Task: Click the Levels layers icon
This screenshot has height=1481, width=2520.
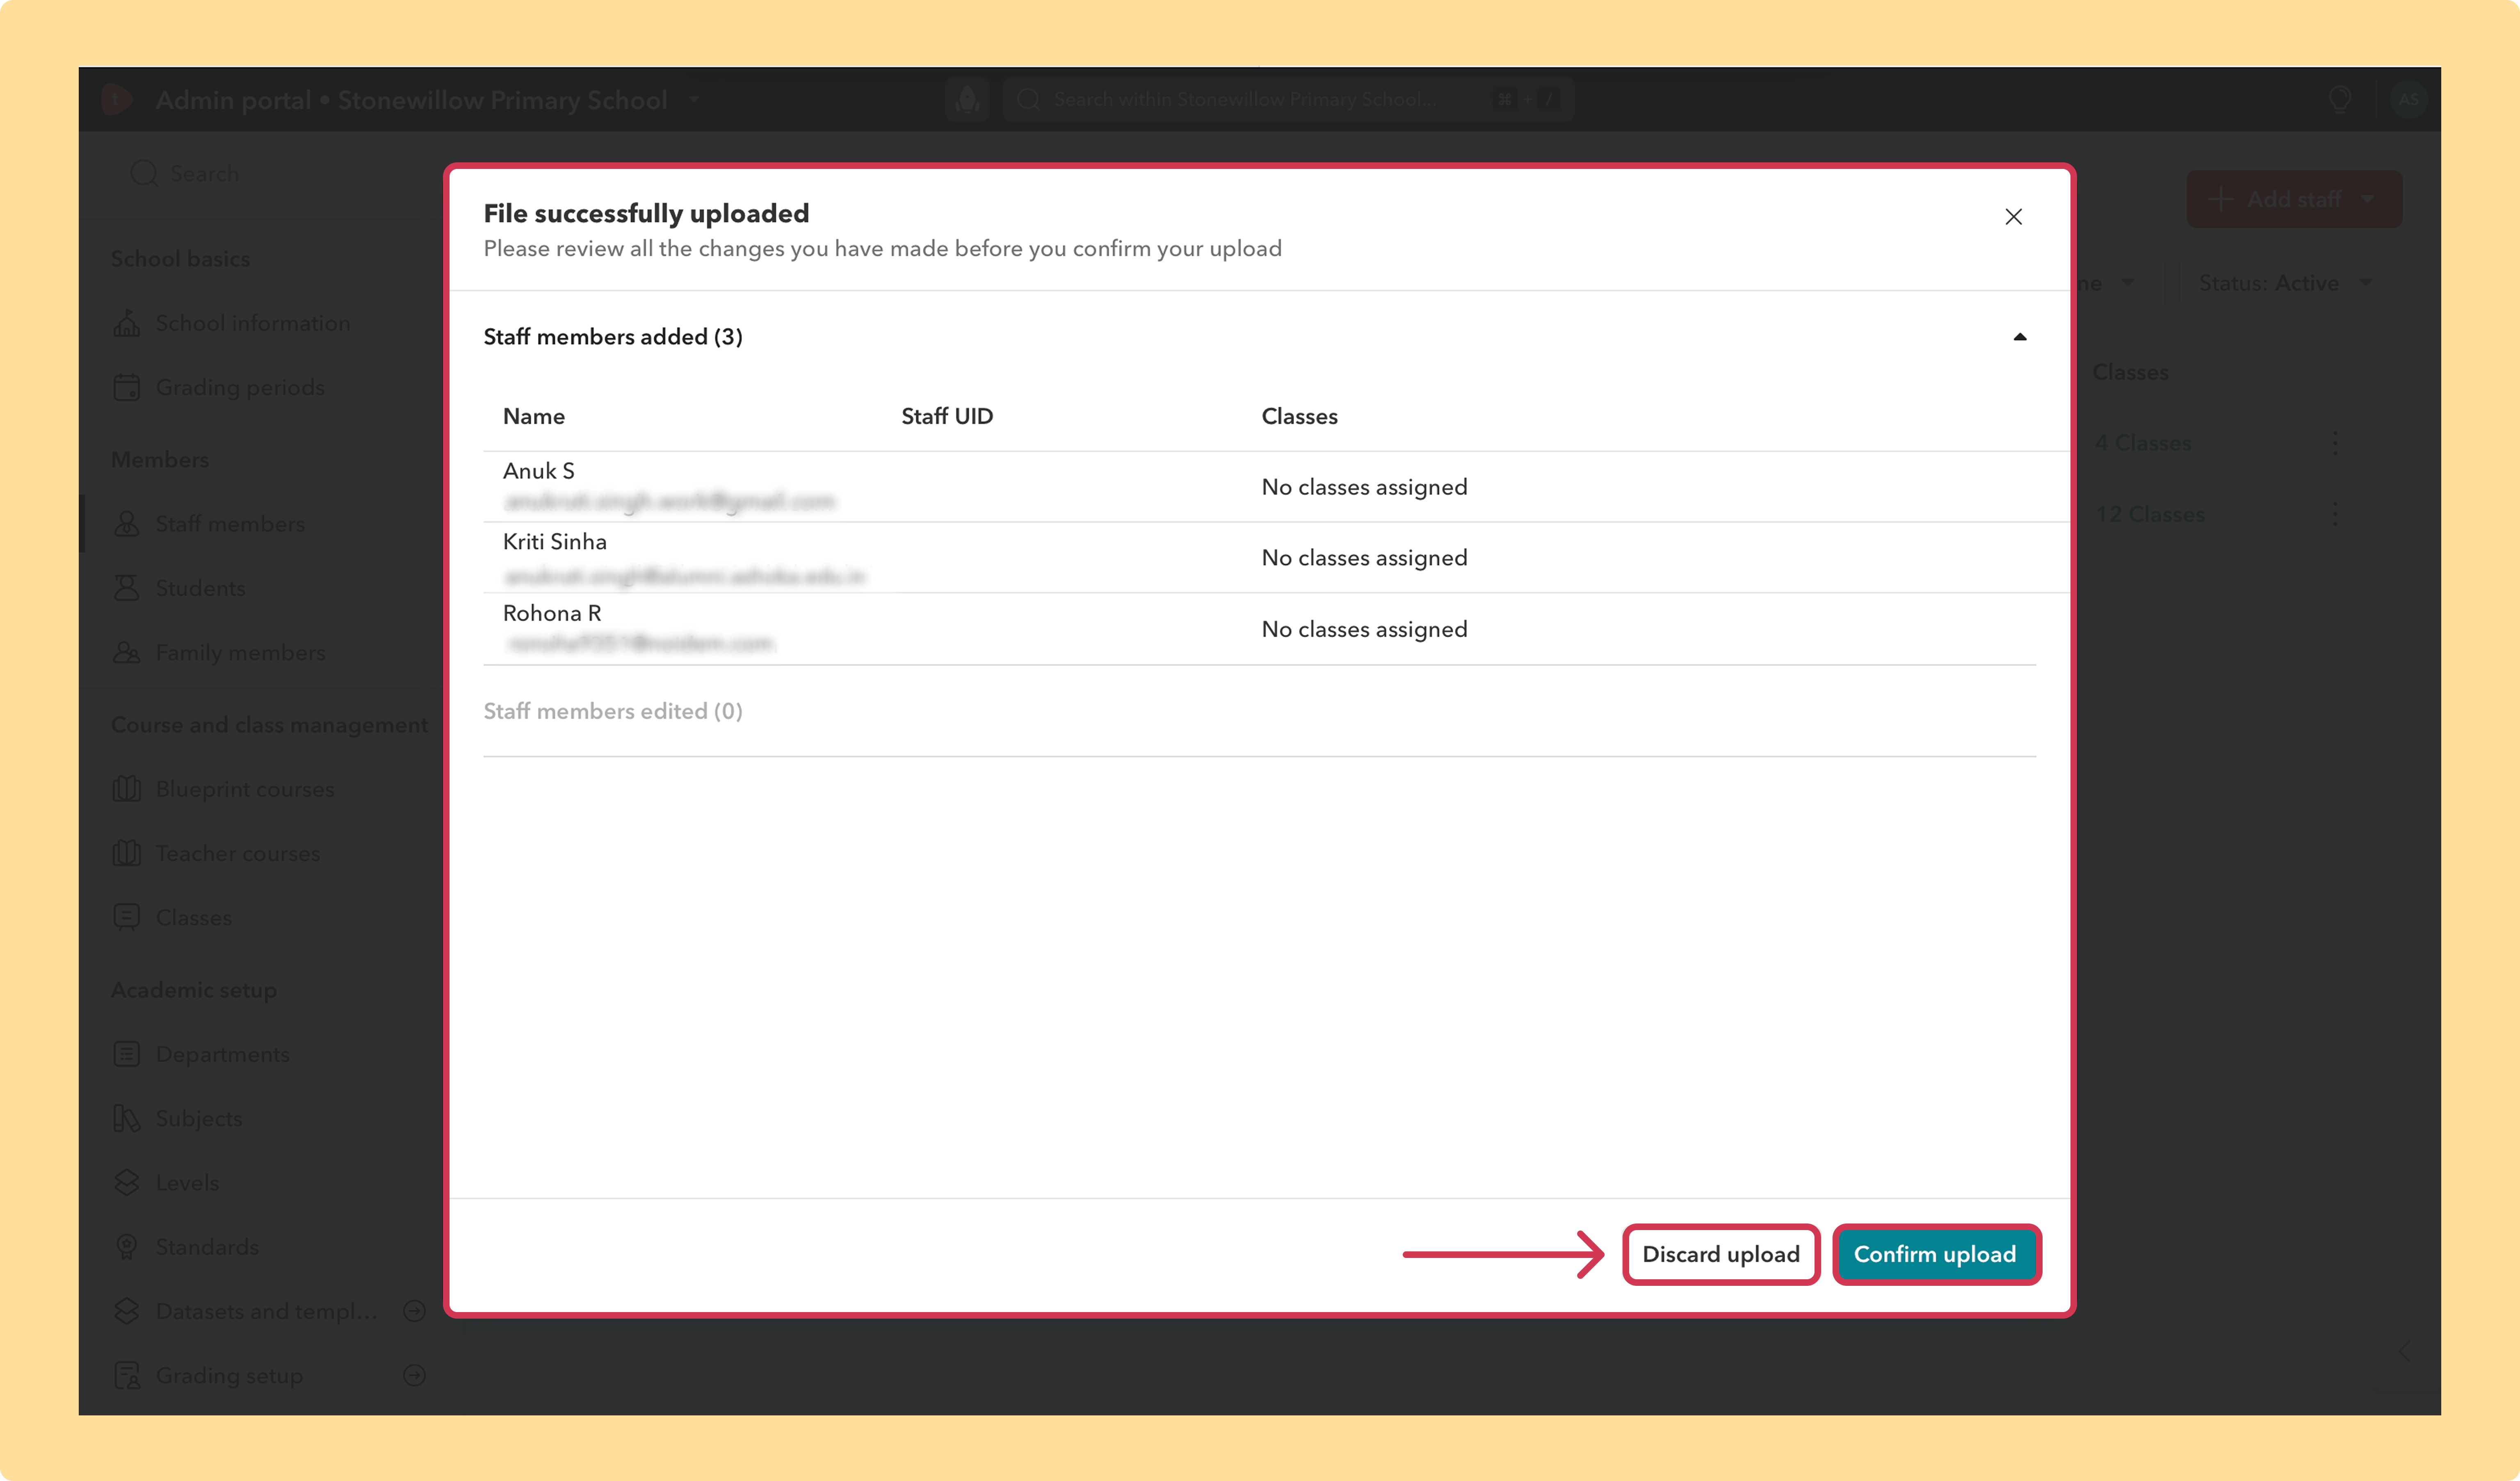Action: click(x=127, y=1182)
